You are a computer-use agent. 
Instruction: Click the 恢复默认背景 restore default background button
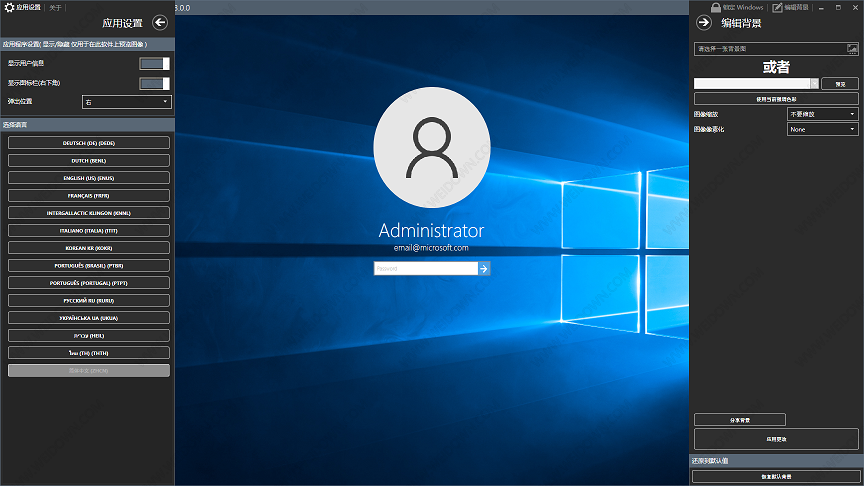click(x=776, y=477)
